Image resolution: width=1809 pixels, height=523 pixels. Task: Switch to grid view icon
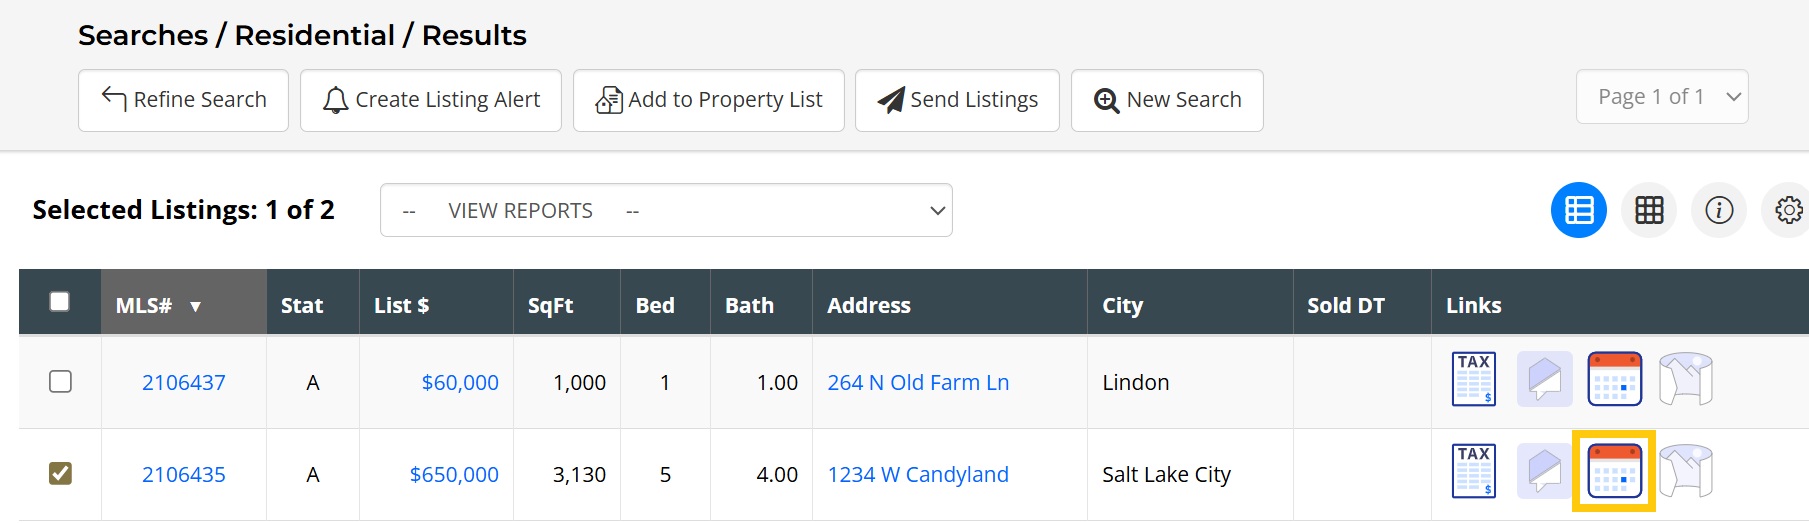(x=1648, y=210)
